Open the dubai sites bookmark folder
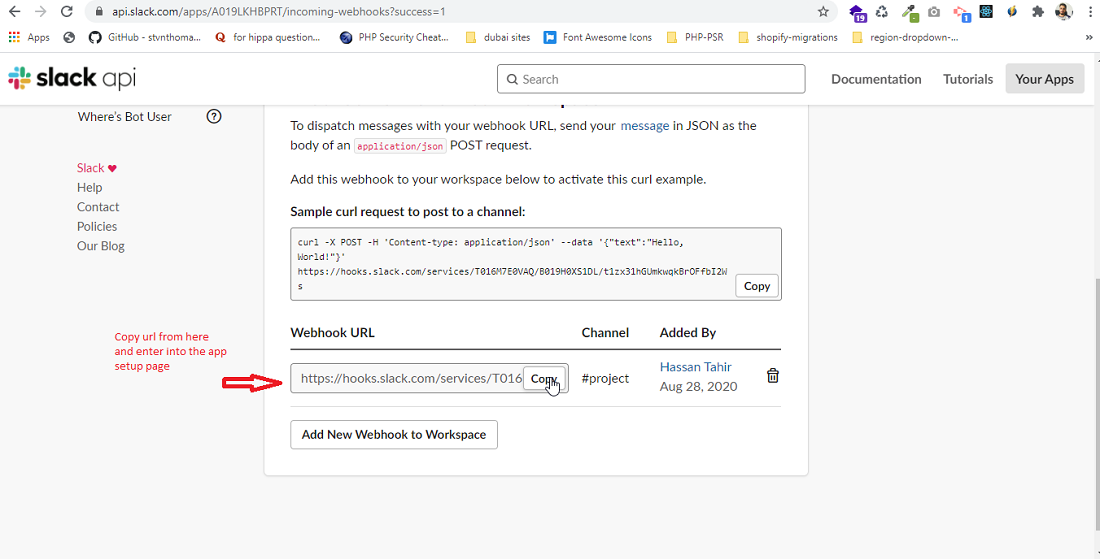1100x559 pixels. click(x=497, y=37)
